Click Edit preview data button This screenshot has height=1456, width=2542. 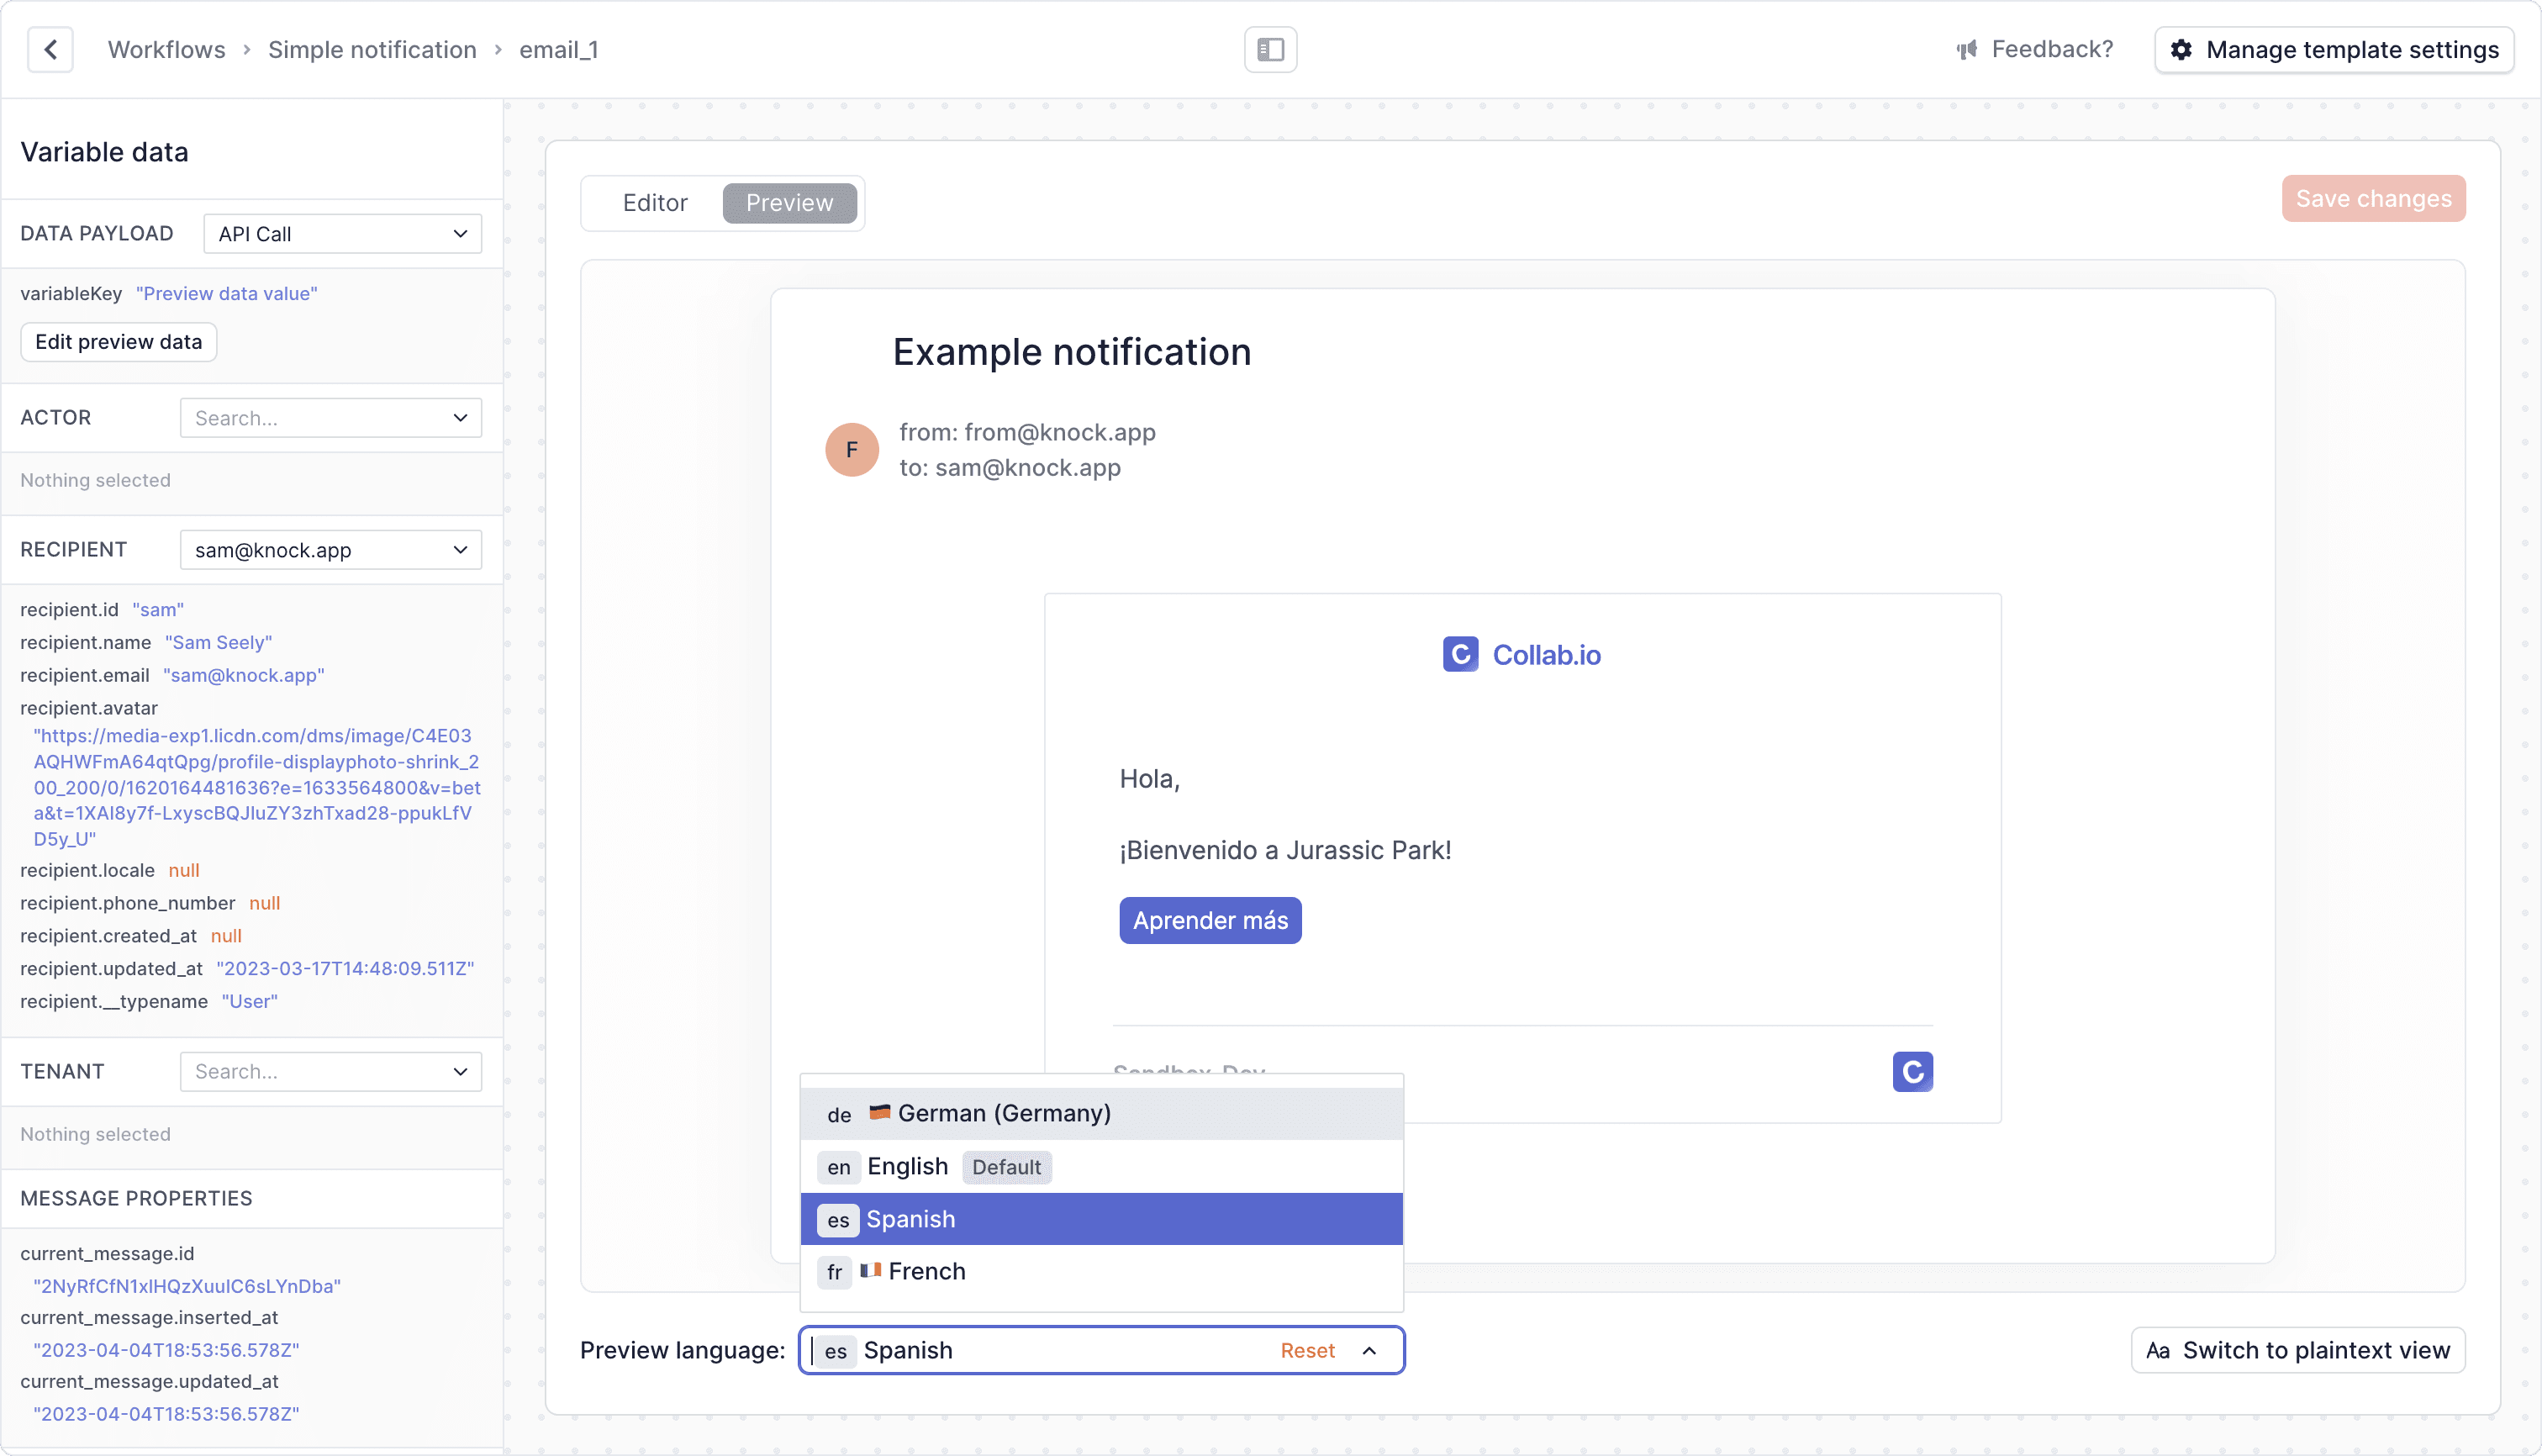tap(119, 340)
